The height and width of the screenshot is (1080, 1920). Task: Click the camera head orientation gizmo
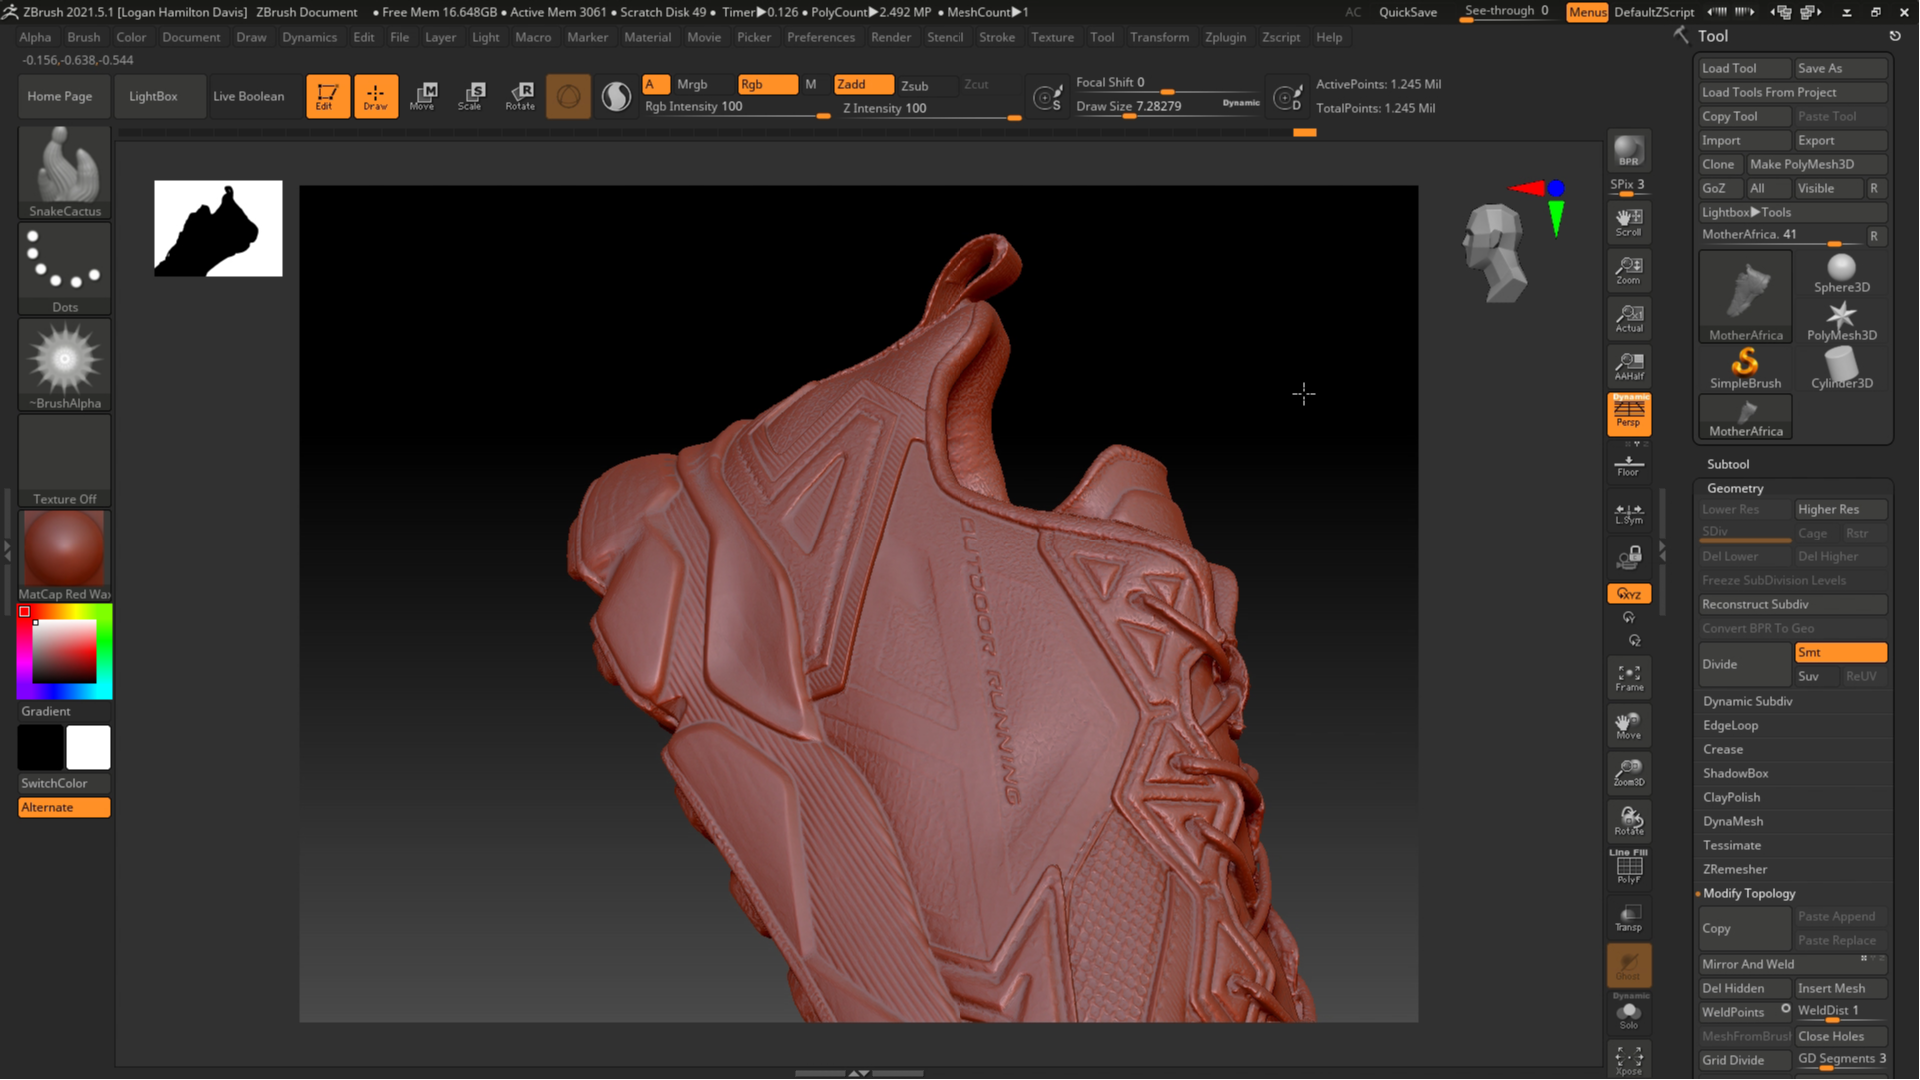[1494, 253]
